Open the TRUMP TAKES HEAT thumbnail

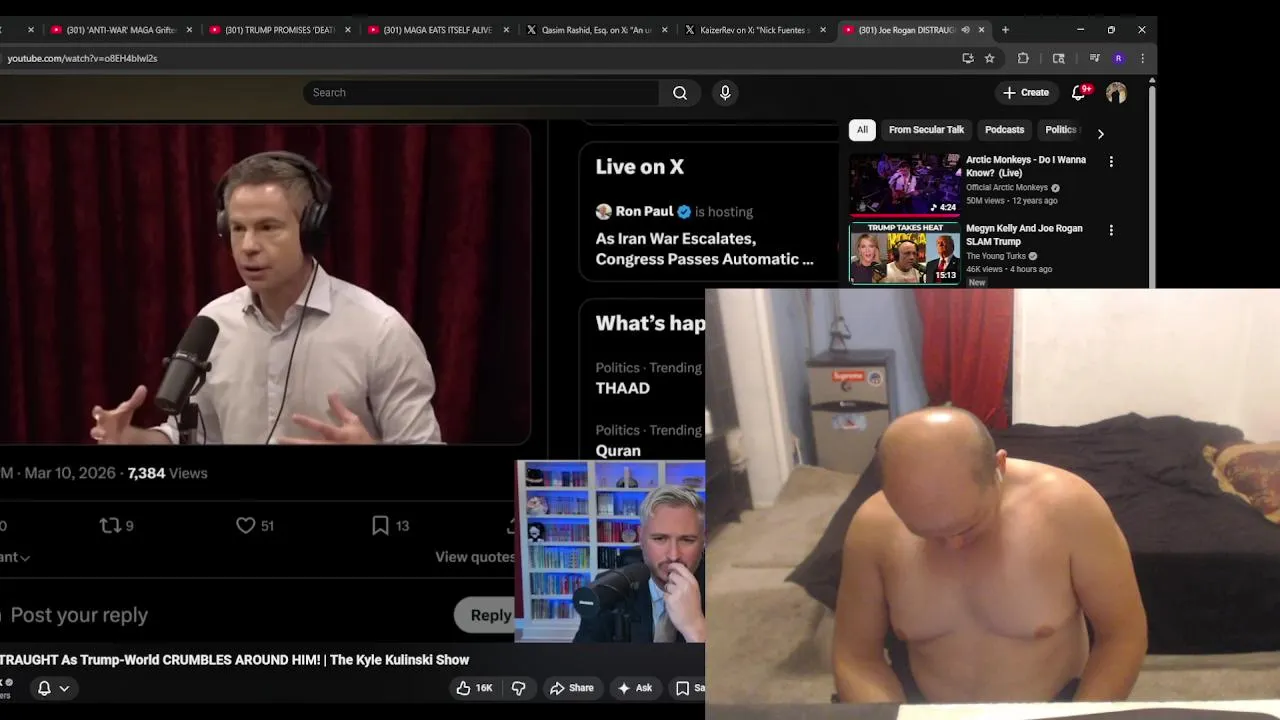pyautogui.click(x=905, y=253)
